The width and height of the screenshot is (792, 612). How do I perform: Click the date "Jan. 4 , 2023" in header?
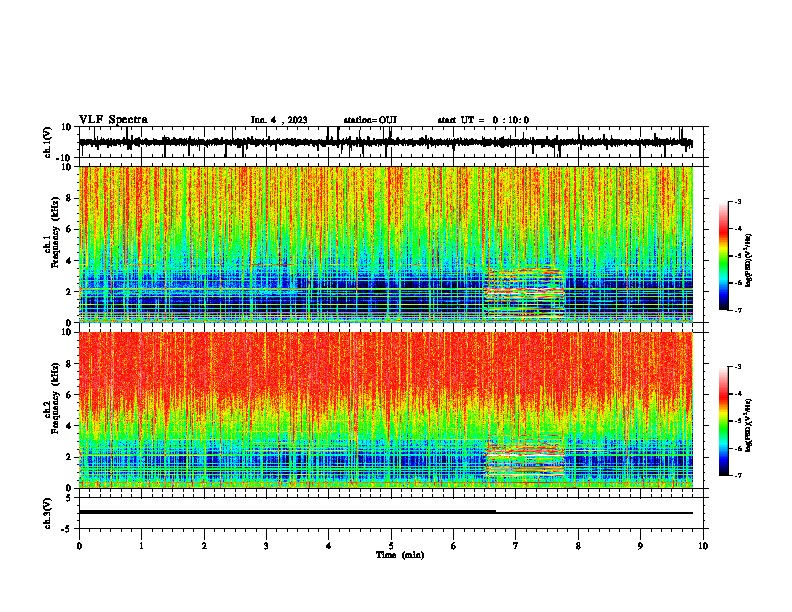tap(279, 120)
